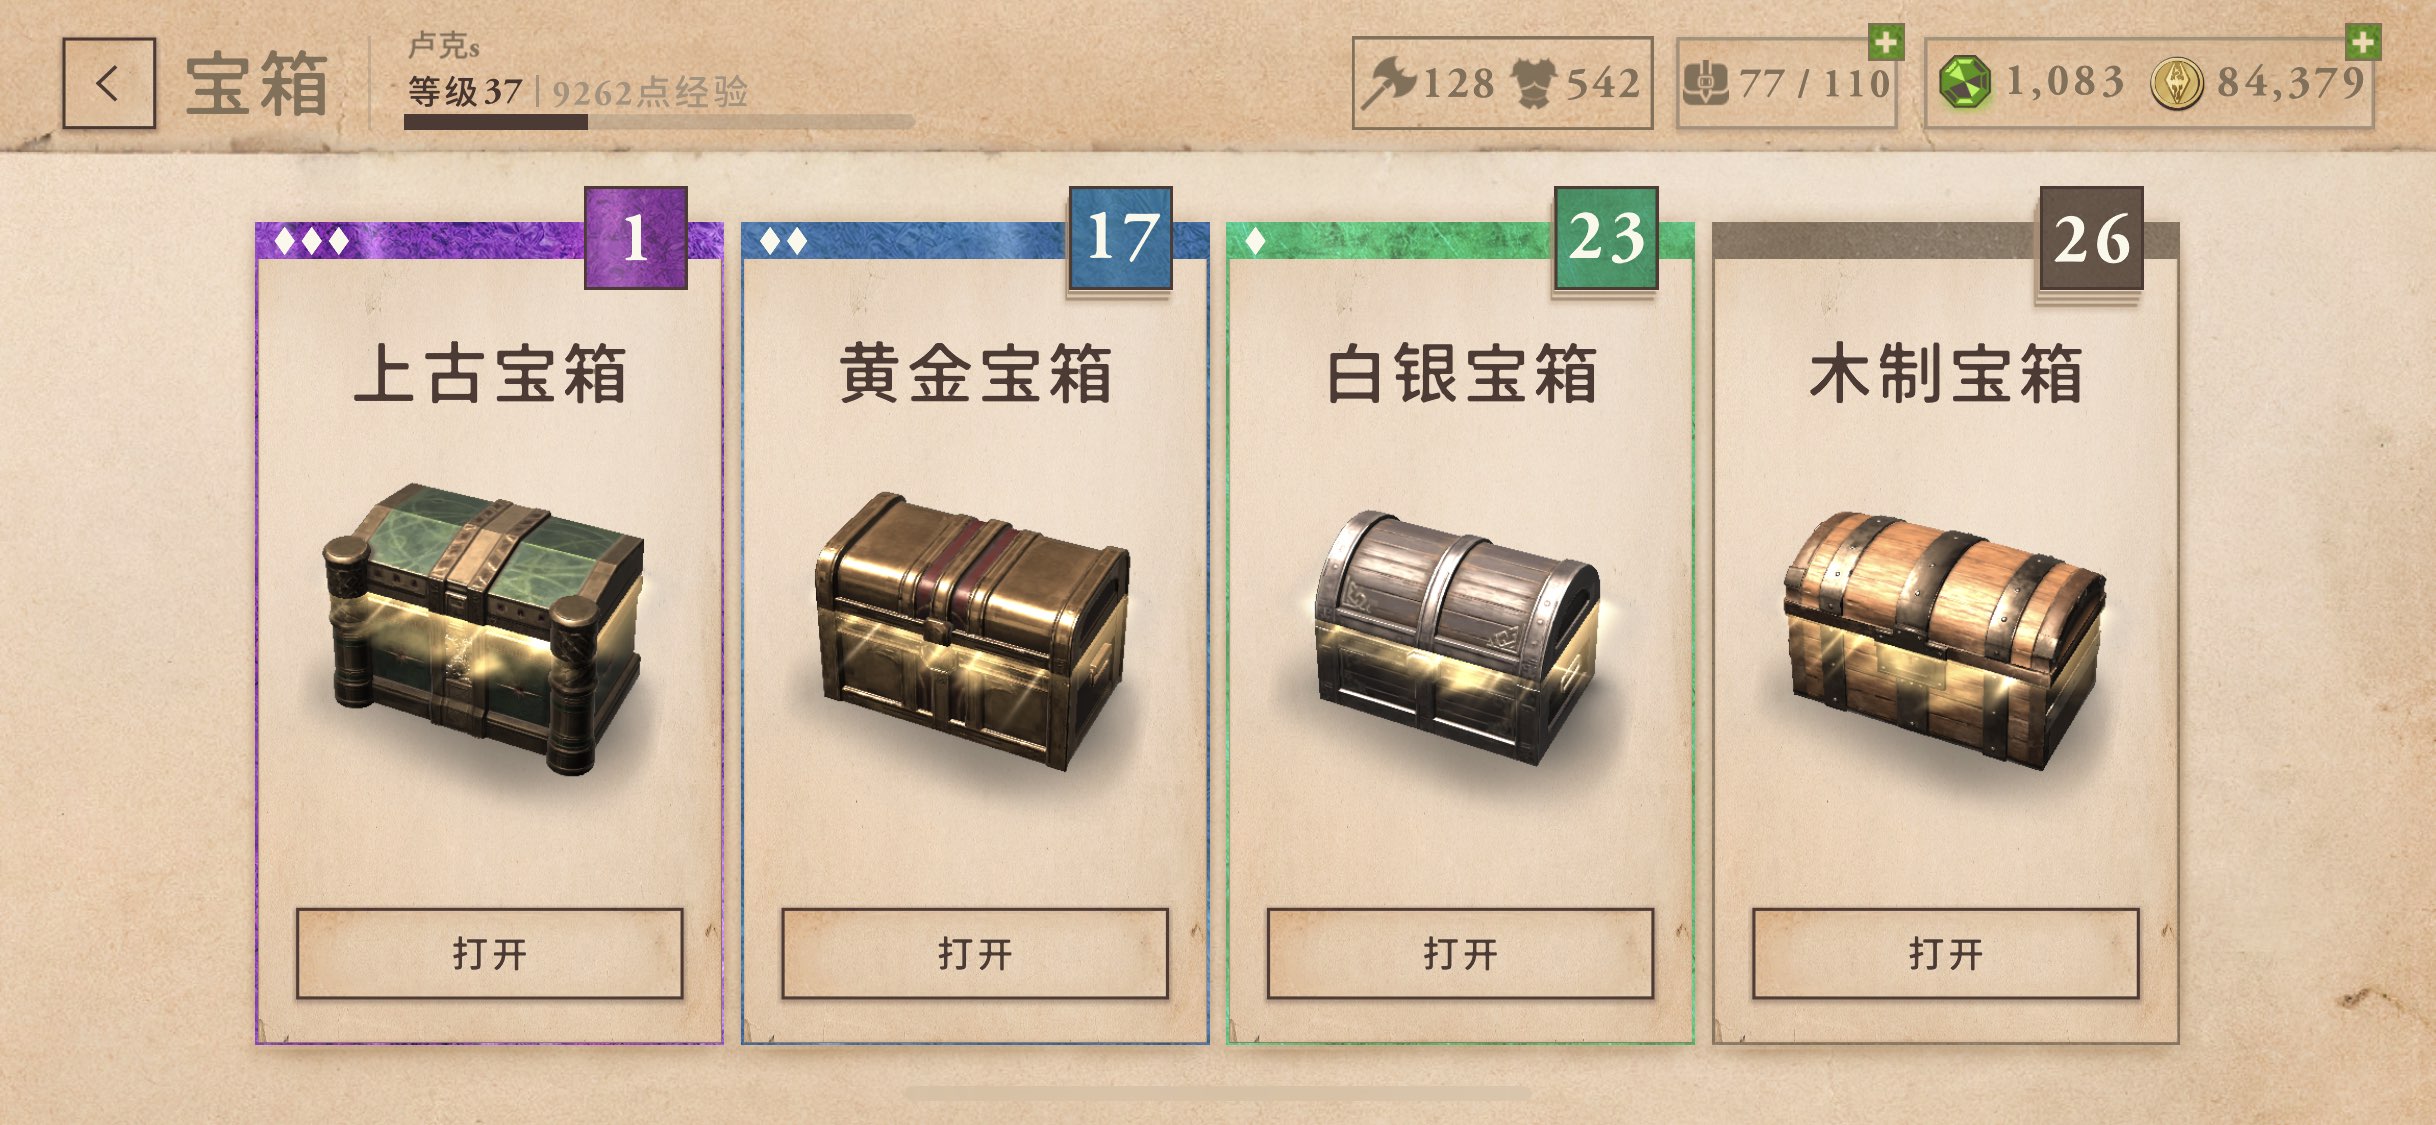
Task: Tap the gold coin currency icon
Action: point(2177,83)
